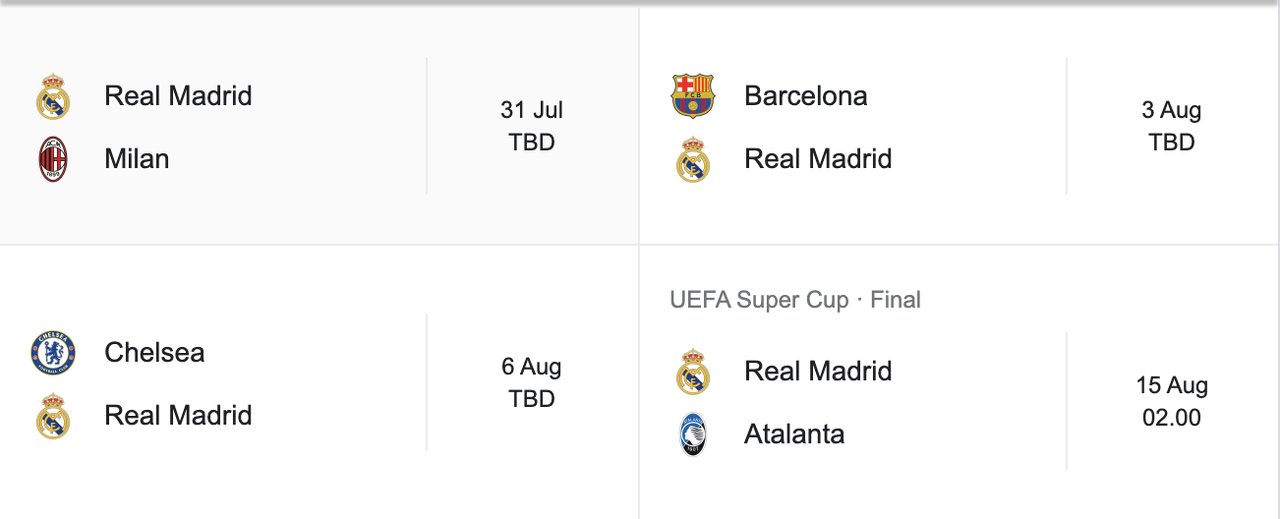
Task: Select the Atalanta team name
Action: (795, 434)
